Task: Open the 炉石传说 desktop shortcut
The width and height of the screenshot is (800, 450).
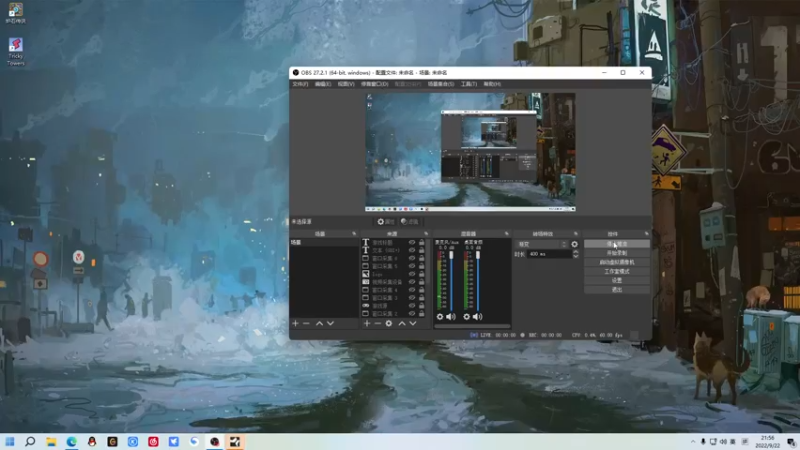Action: pyautogui.click(x=16, y=13)
